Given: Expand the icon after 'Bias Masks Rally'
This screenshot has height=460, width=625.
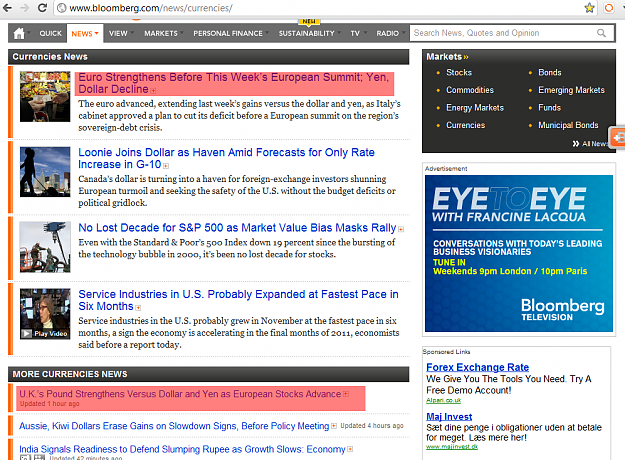Looking at the screenshot, I should [401, 229].
